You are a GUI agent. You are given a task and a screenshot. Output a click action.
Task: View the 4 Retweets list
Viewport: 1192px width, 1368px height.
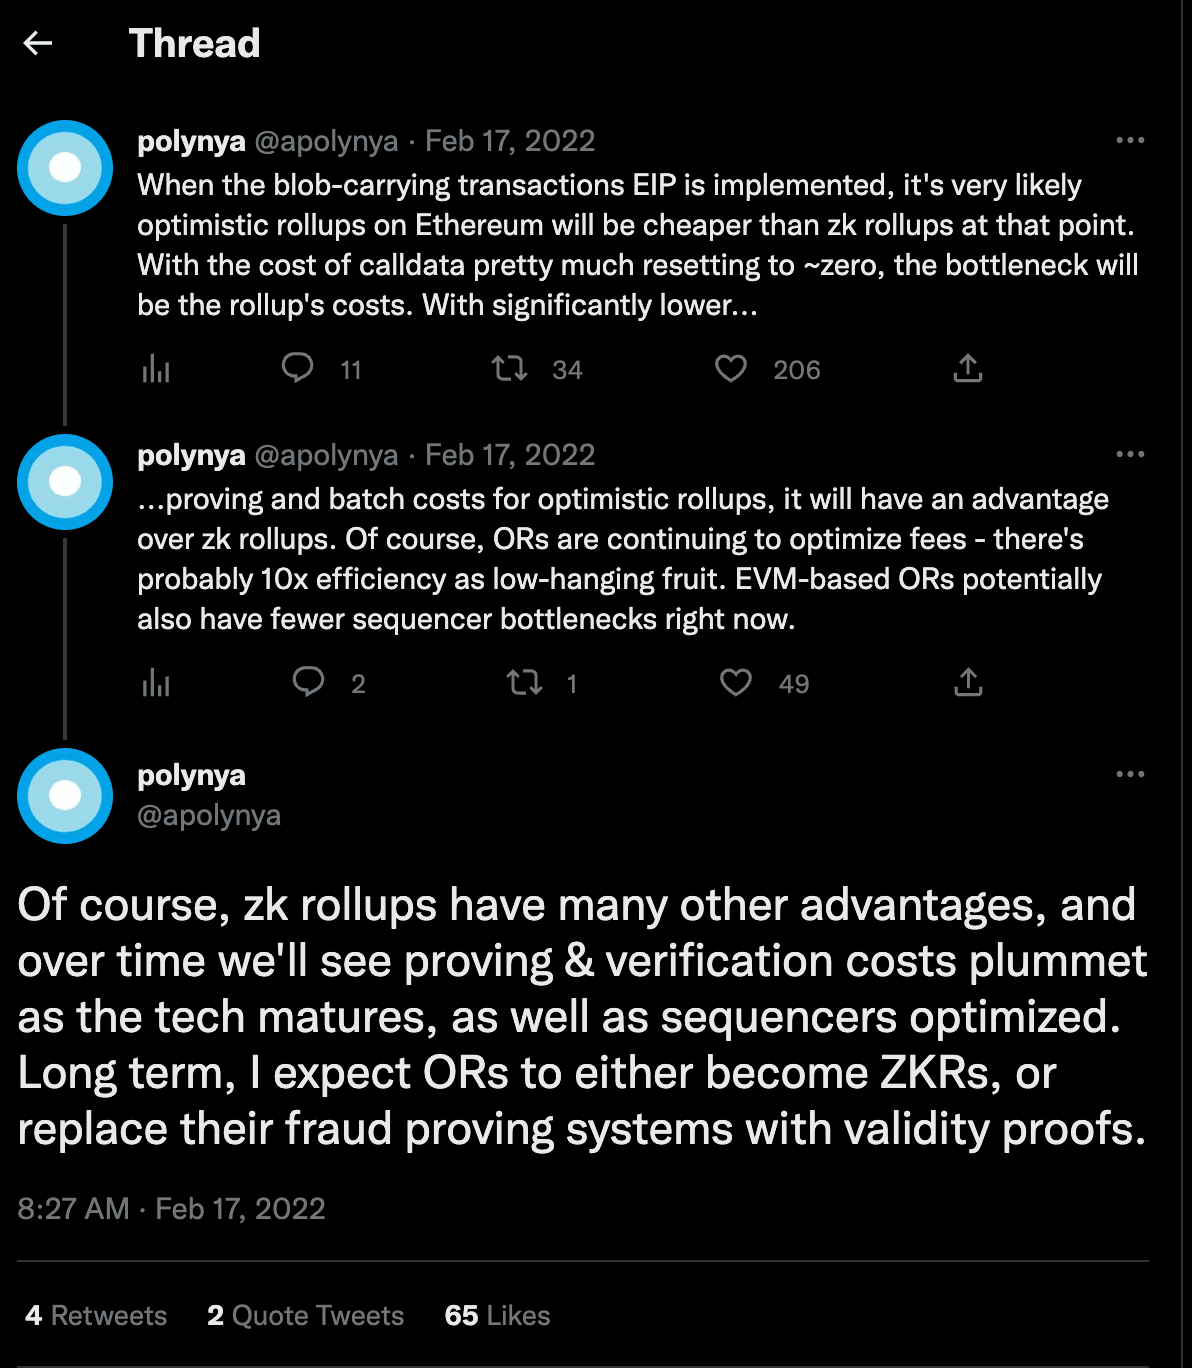(x=96, y=1315)
